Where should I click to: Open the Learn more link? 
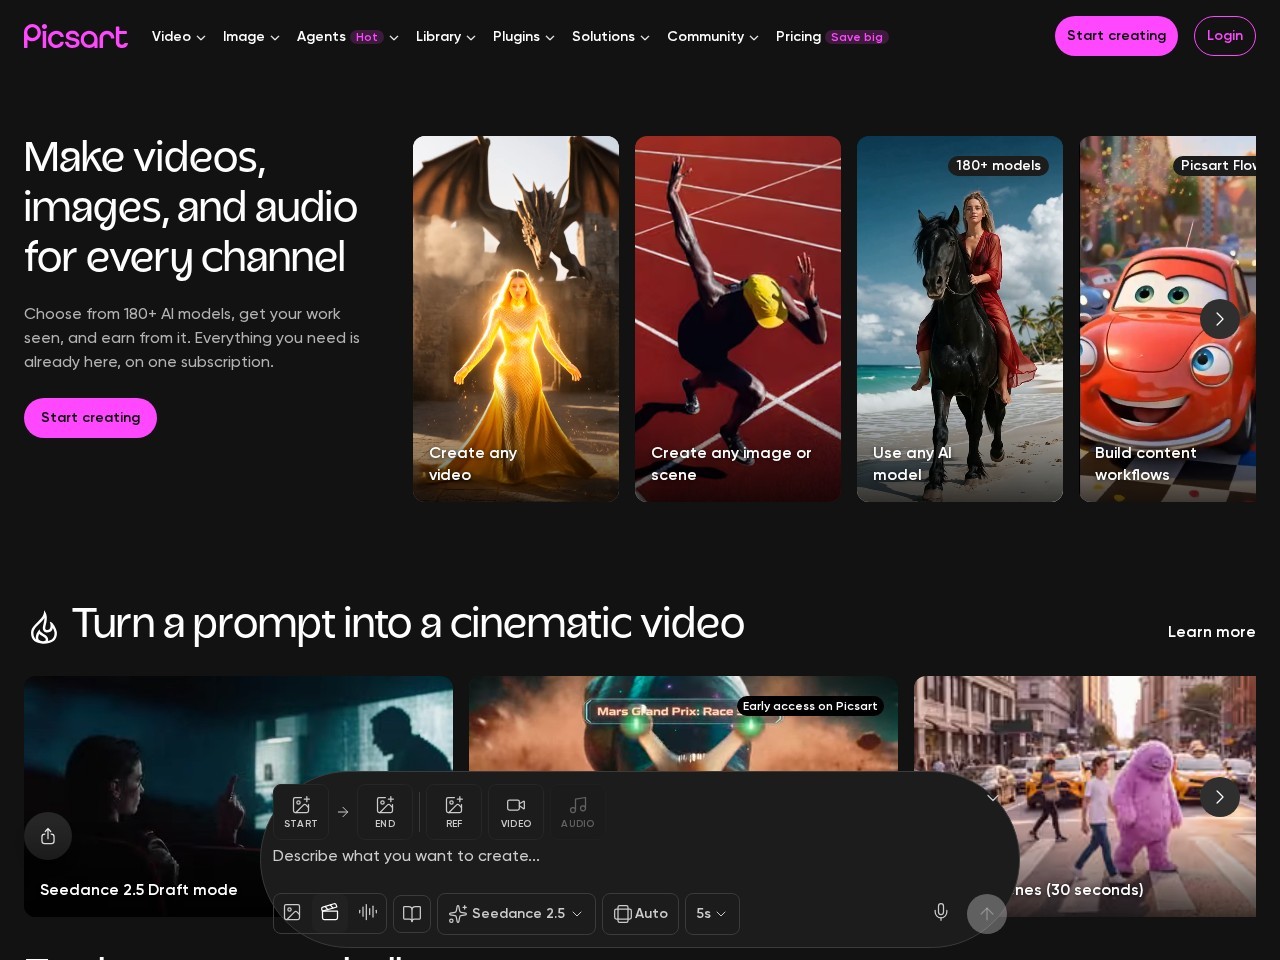coord(1211,632)
